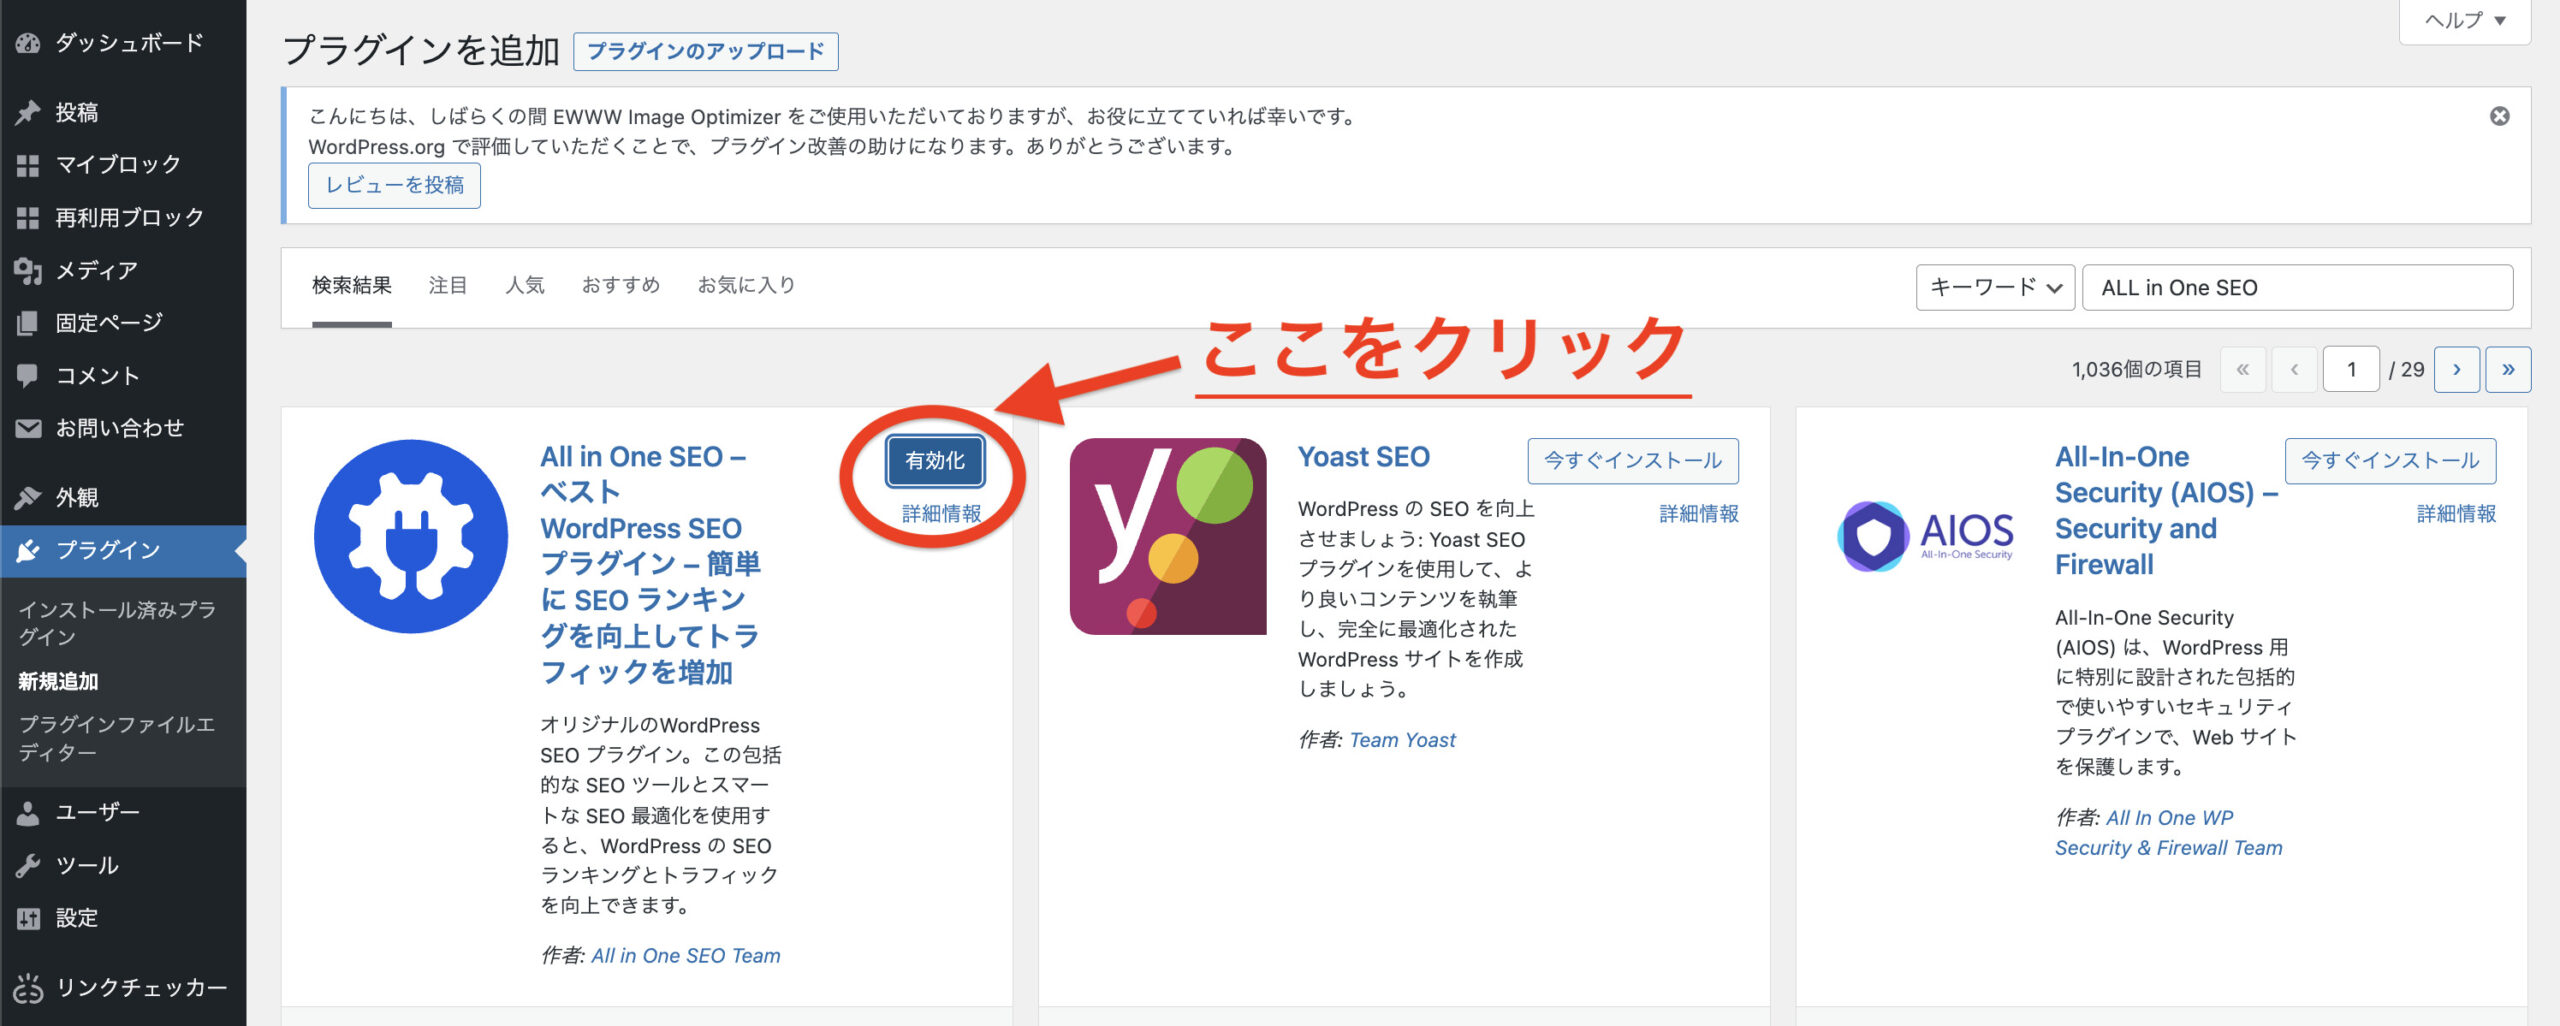2560x1026 pixels.
Task: Open the 設定 menu label
Action: click(x=77, y=918)
